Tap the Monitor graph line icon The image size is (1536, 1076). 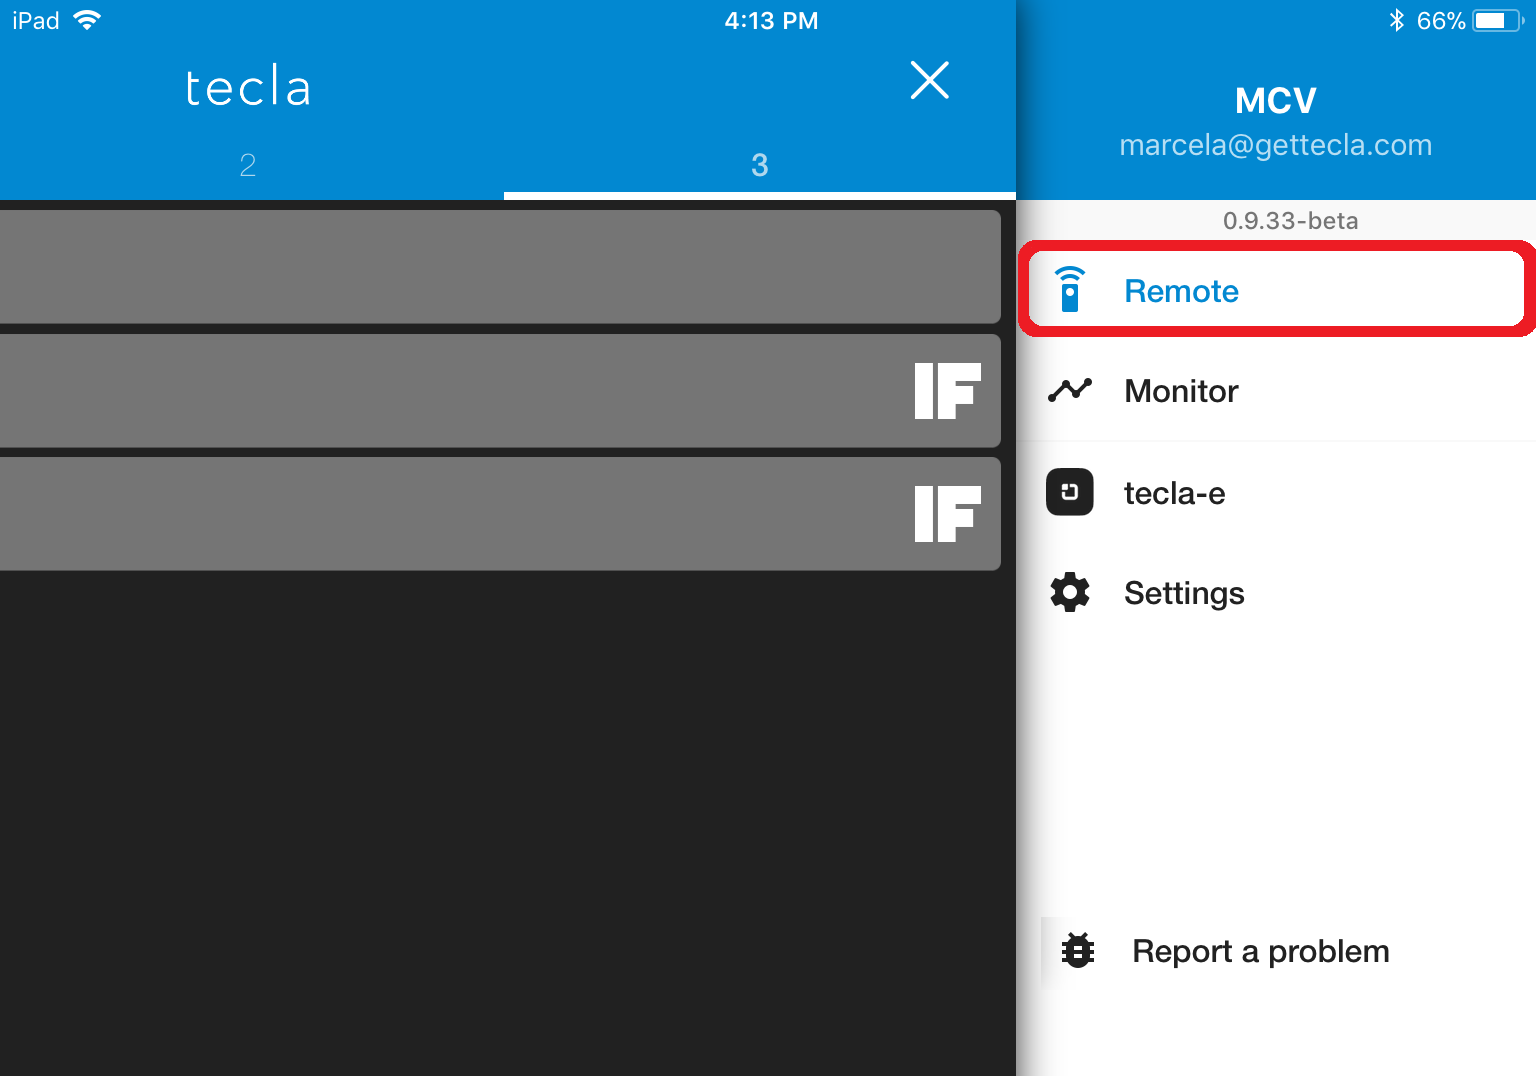1069,390
